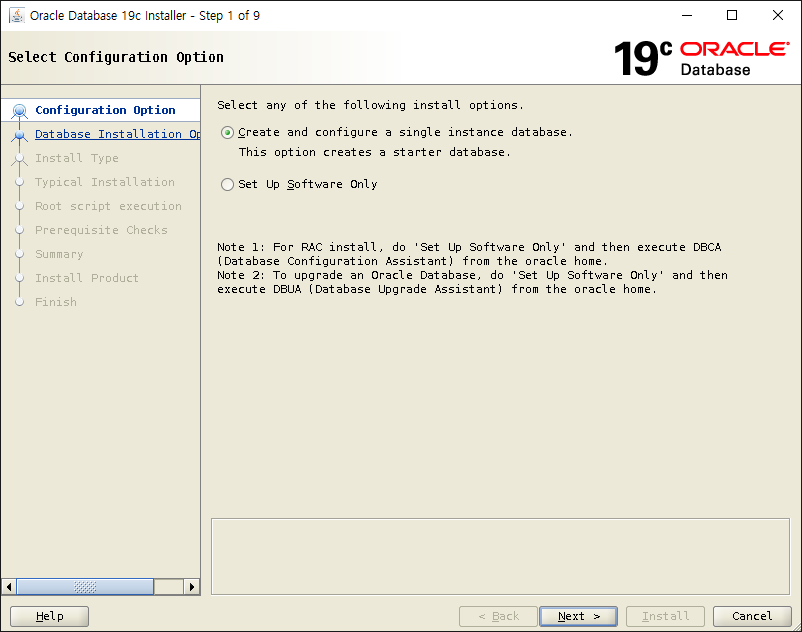Click the Note 1 RAC install text
The width and height of the screenshot is (802, 632).
click(x=469, y=254)
